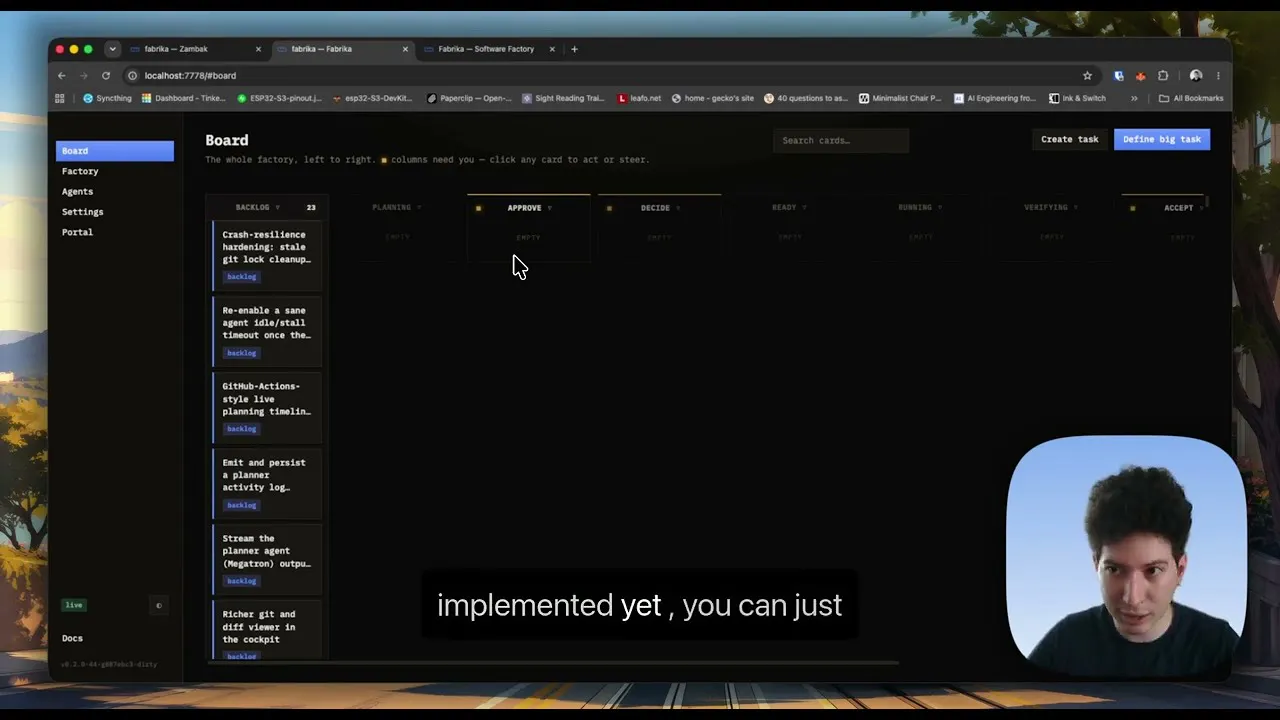
Task: Click the Define big task button
Action: [x=1162, y=139]
